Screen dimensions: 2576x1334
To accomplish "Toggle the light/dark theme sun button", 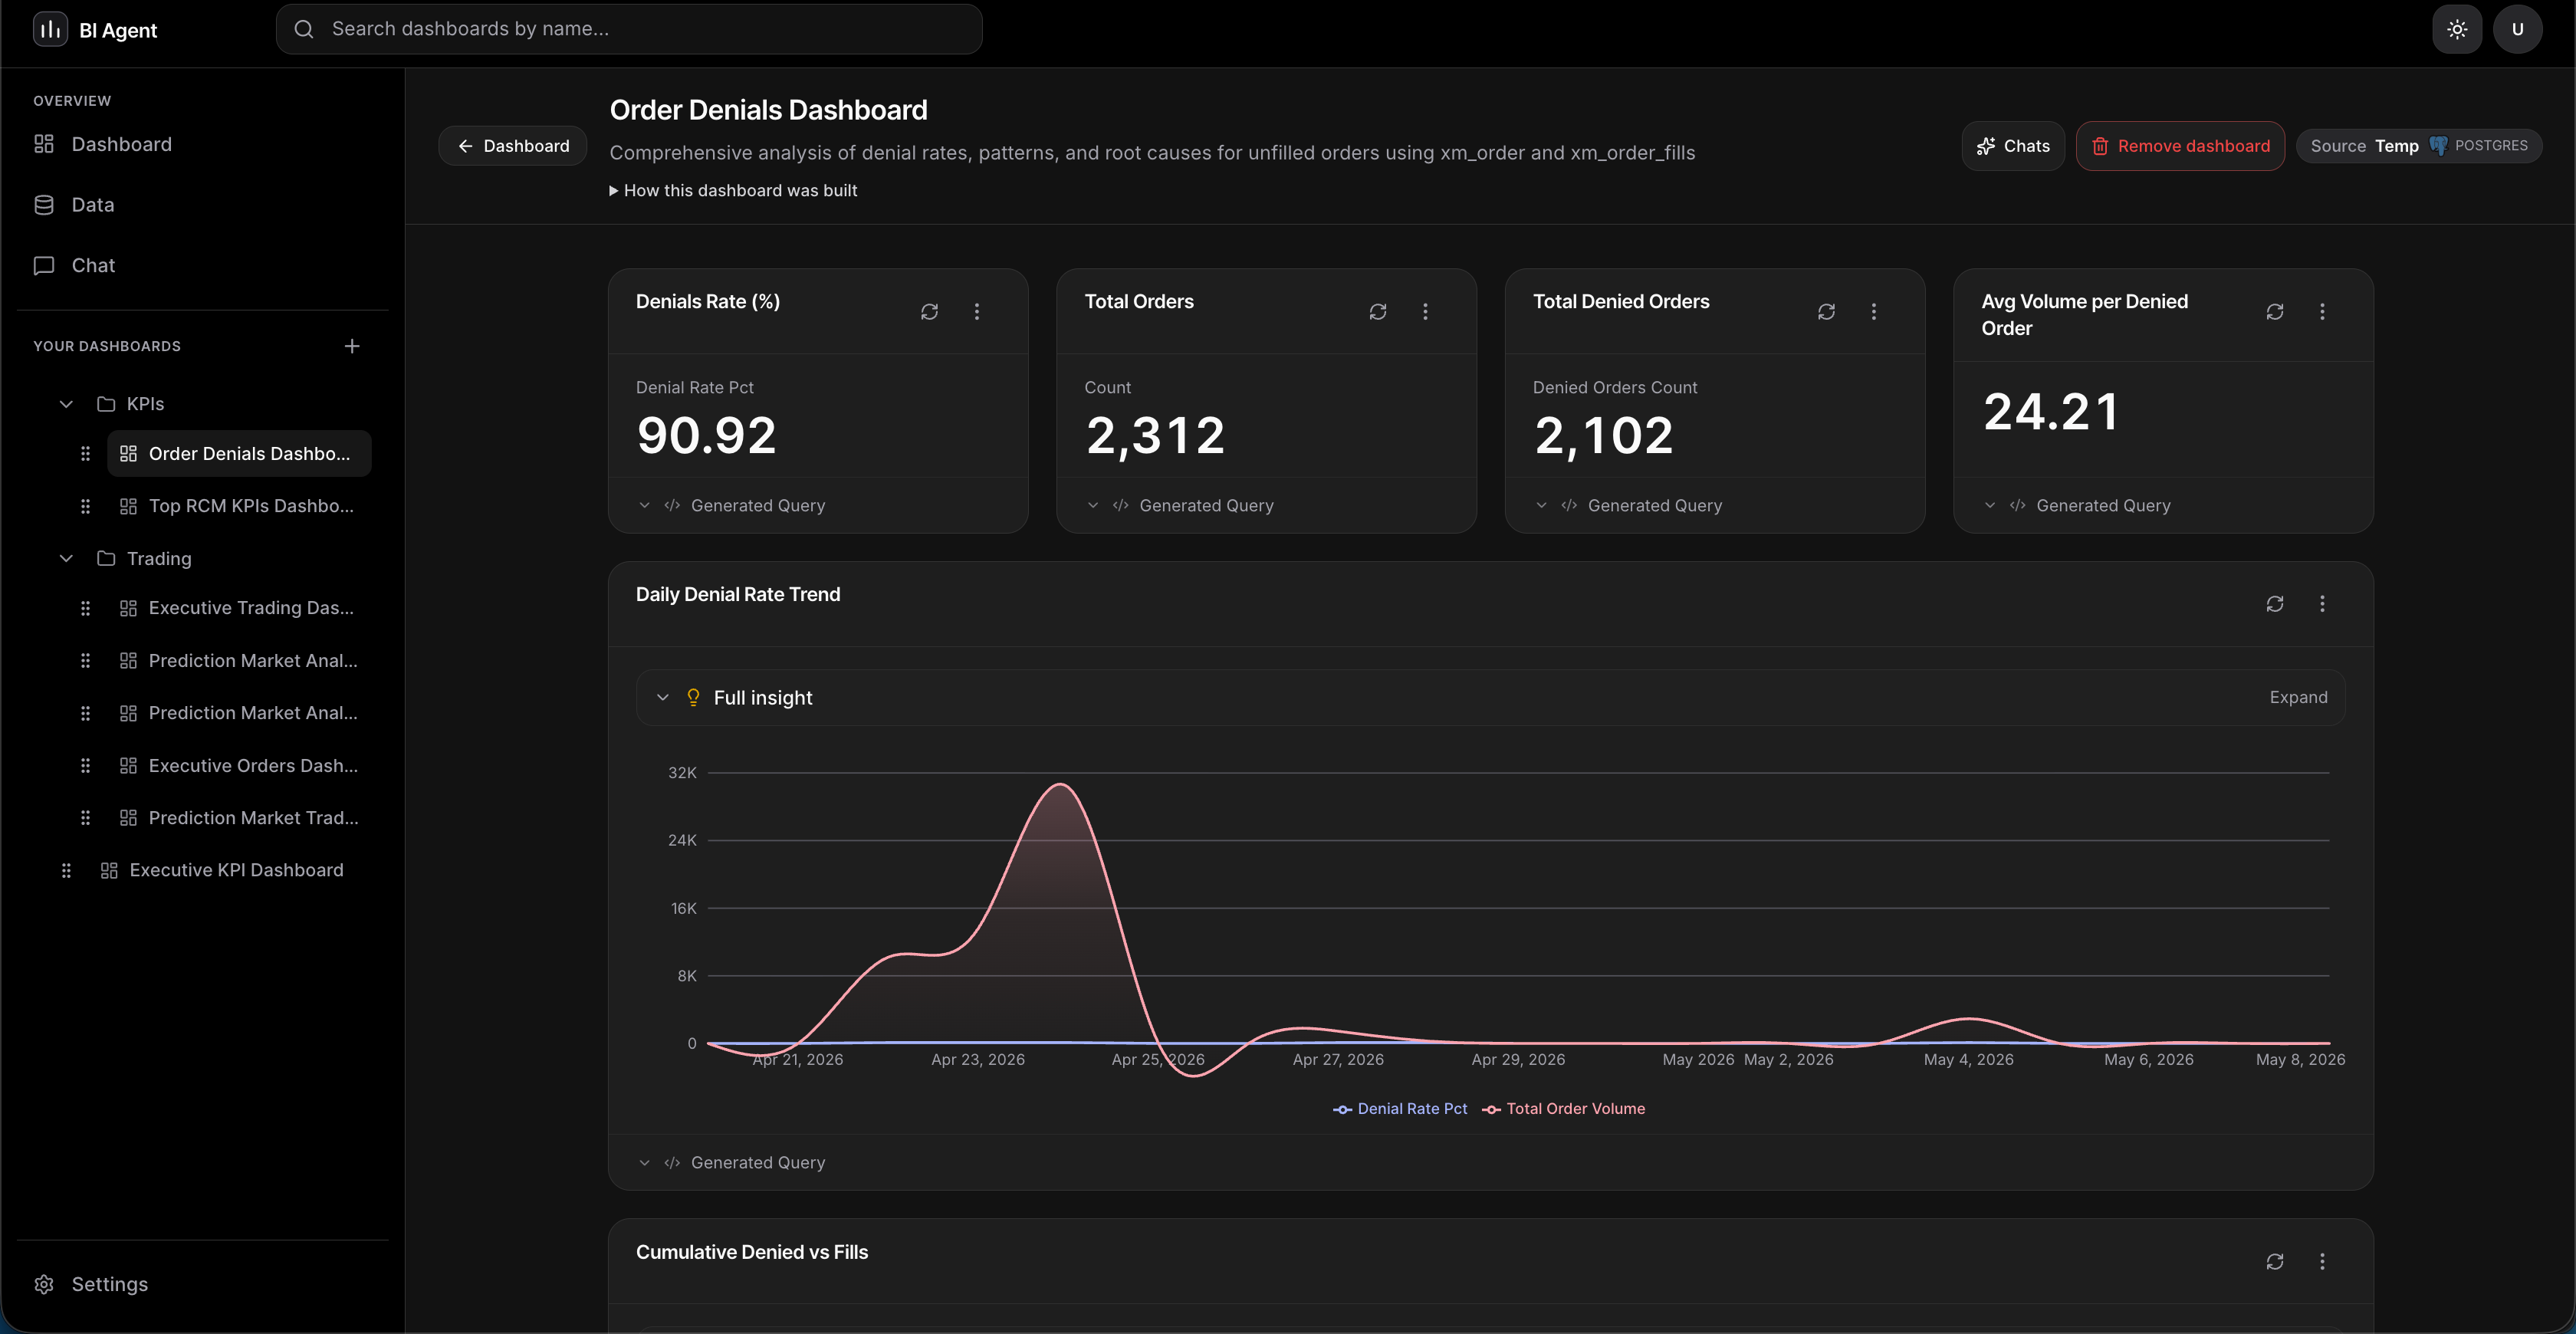I will click(x=2457, y=29).
